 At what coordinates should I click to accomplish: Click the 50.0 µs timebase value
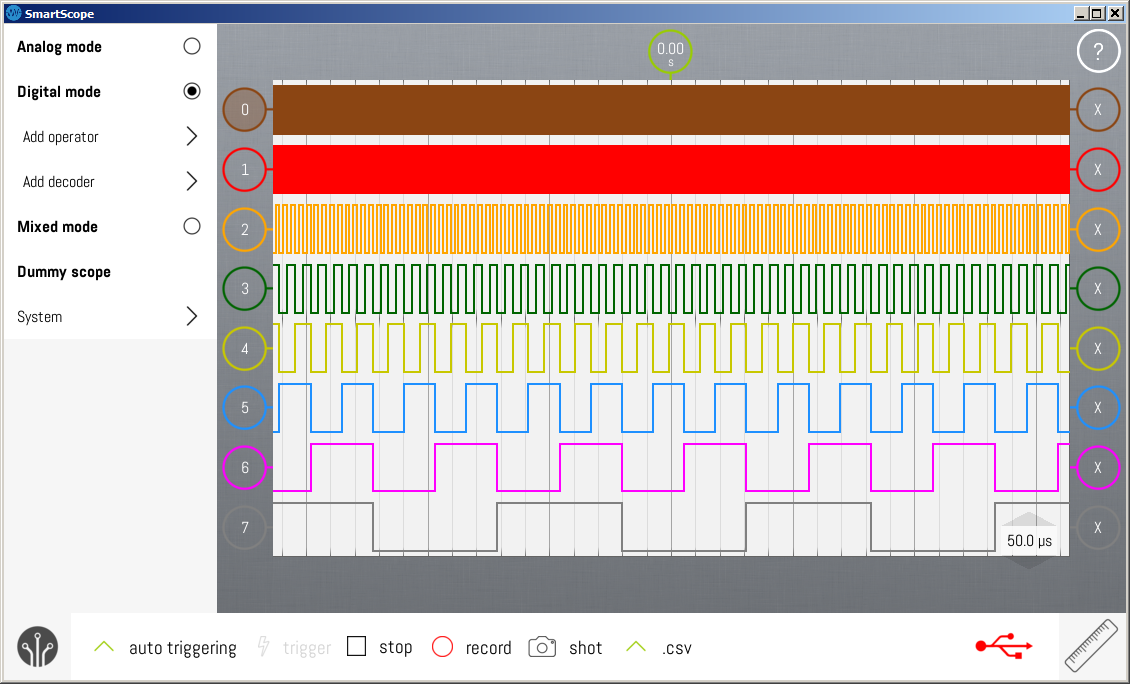tap(1029, 541)
